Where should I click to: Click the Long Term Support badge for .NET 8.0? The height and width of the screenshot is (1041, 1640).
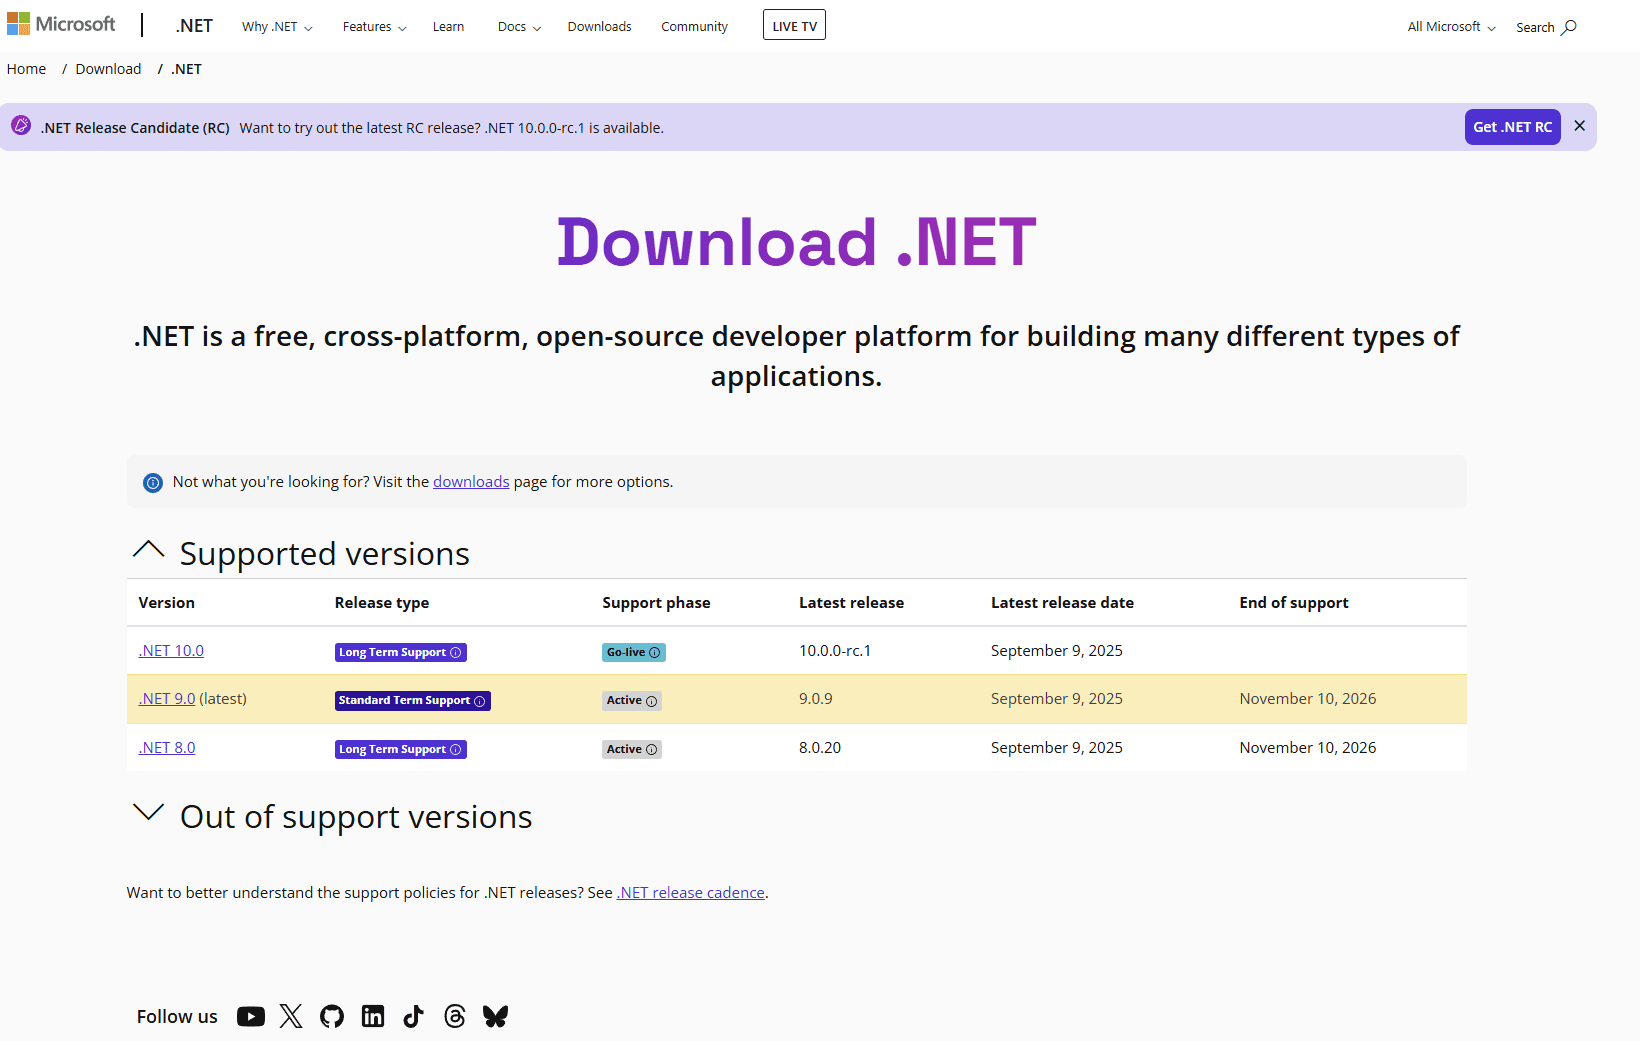tap(401, 750)
